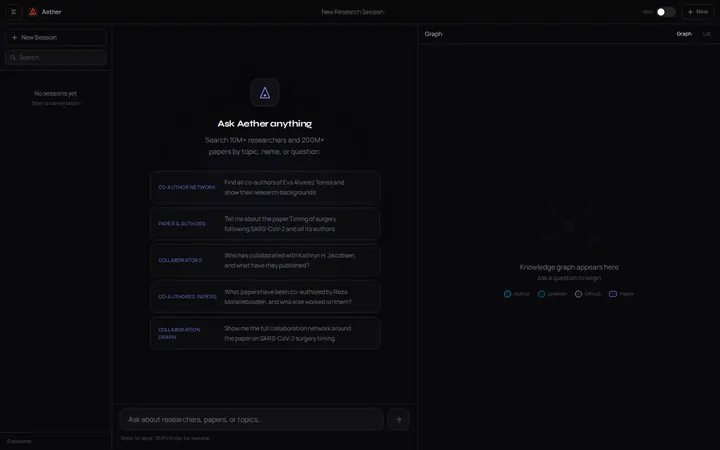Viewport: 720px width, 450px height.
Task: Focus the 'Ask about researchers, papers, or topics' box
Action: coord(252,419)
